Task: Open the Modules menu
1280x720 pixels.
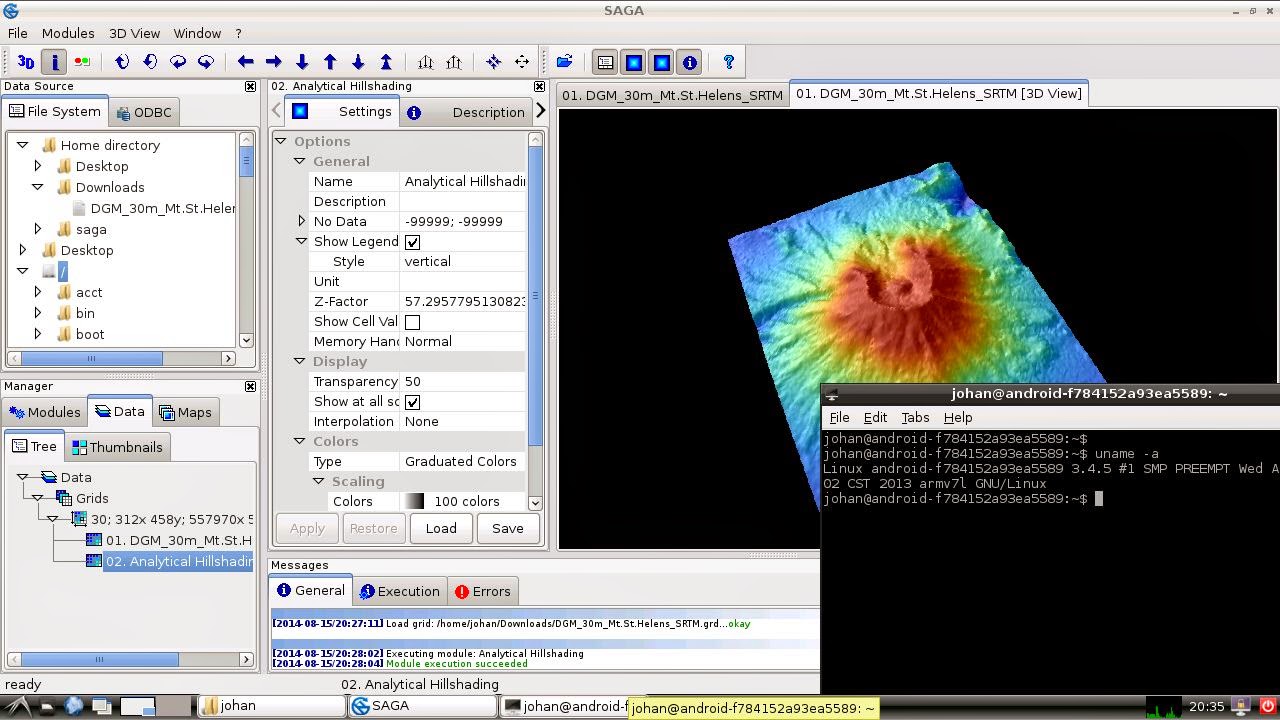Action: coord(68,33)
